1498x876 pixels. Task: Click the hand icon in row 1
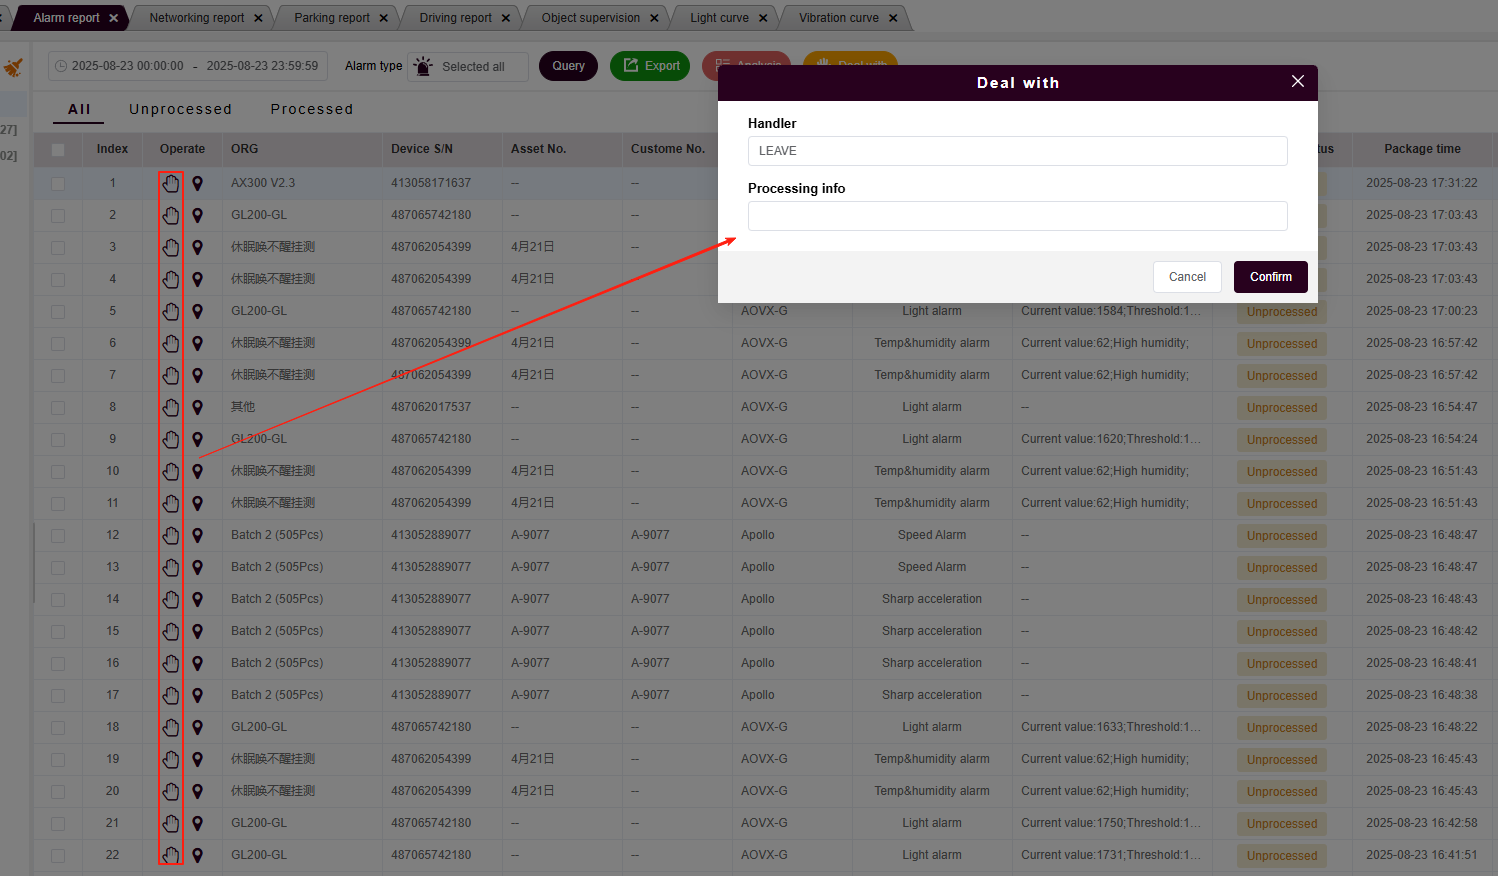pyautogui.click(x=171, y=183)
